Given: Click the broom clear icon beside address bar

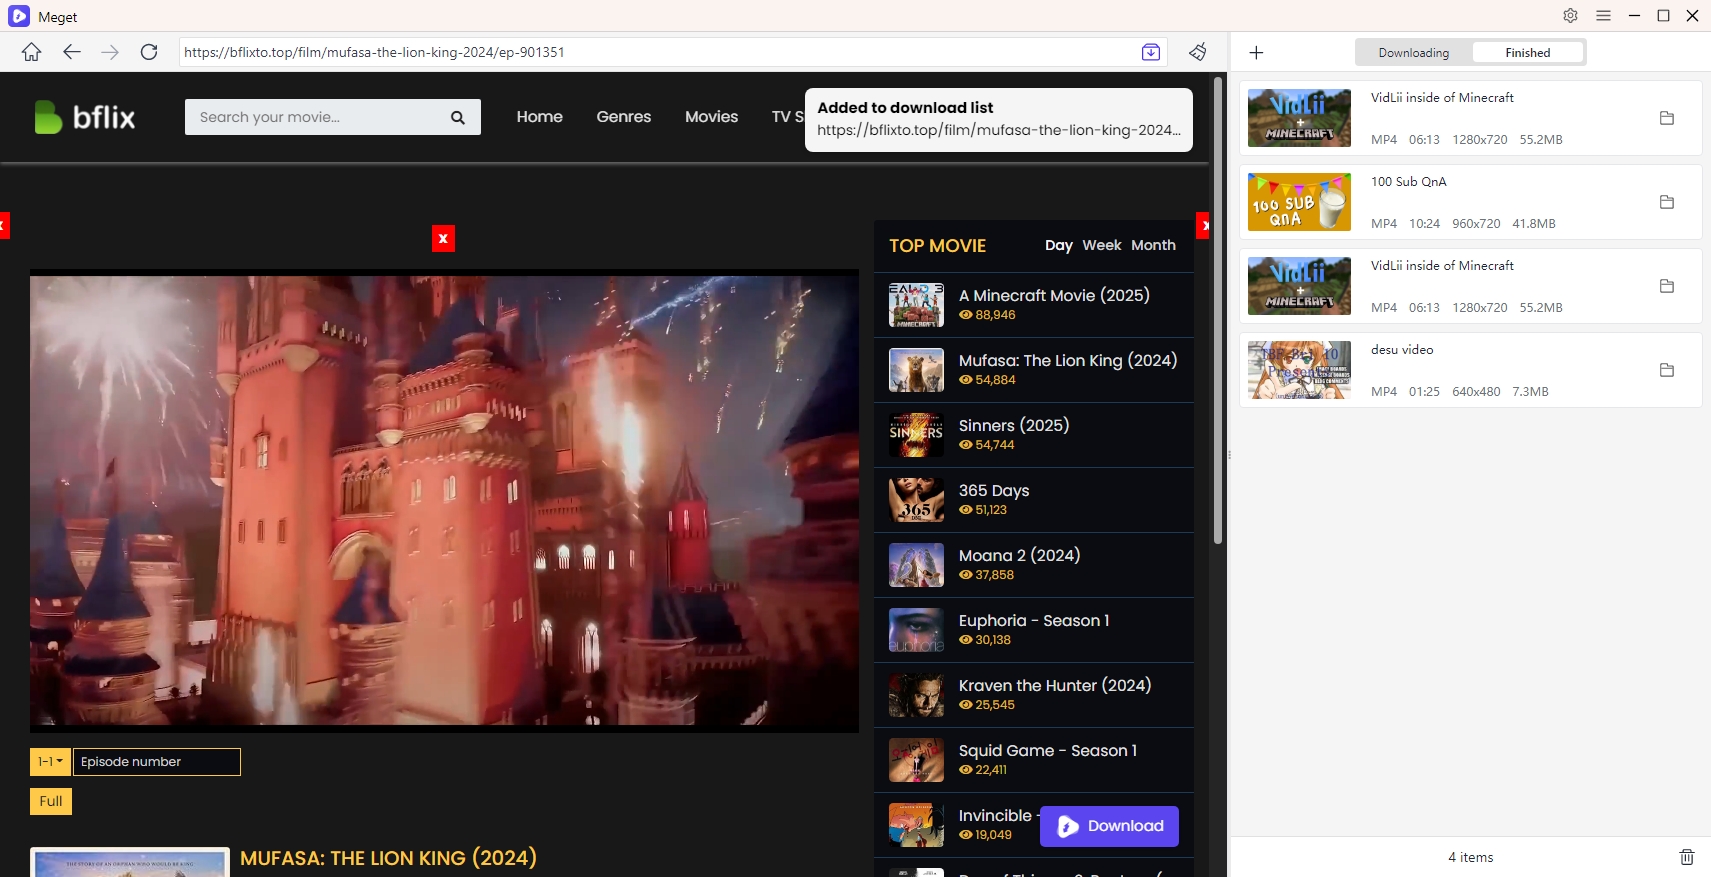Looking at the screenshot, I should pyautogui.click(x=1198, y=52).
